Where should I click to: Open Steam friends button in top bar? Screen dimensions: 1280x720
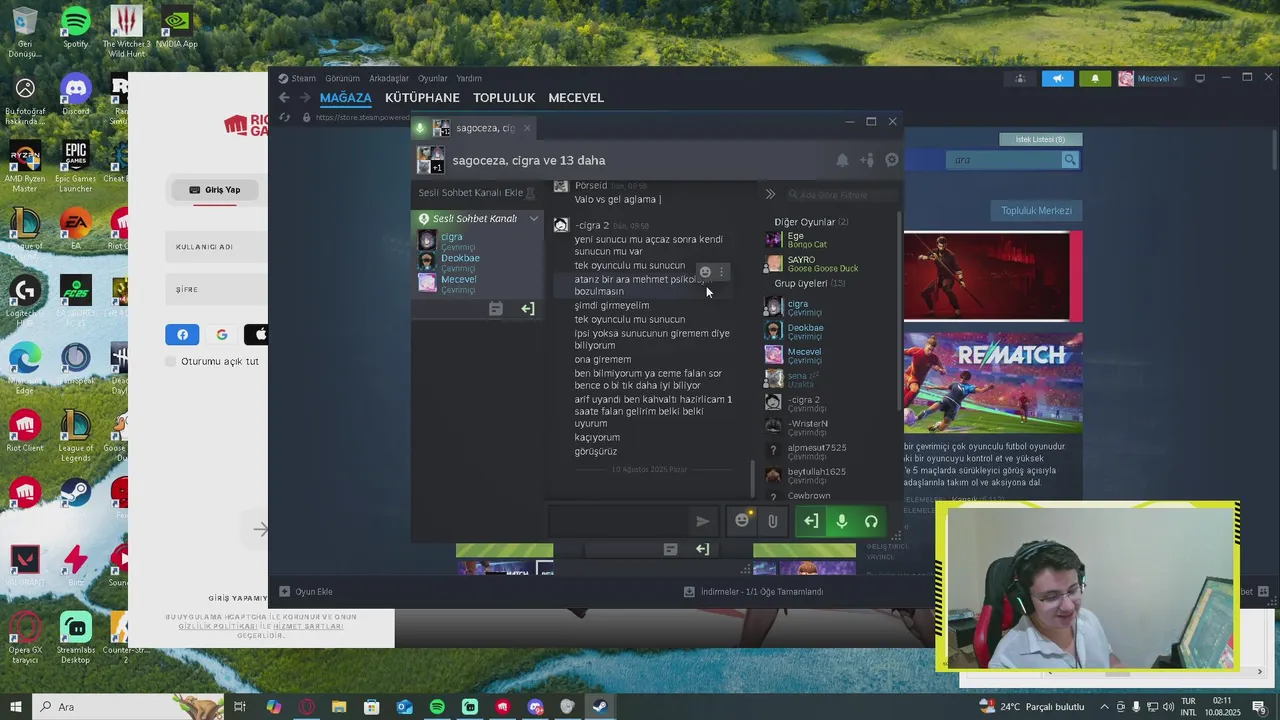[x=1020, y=78]
